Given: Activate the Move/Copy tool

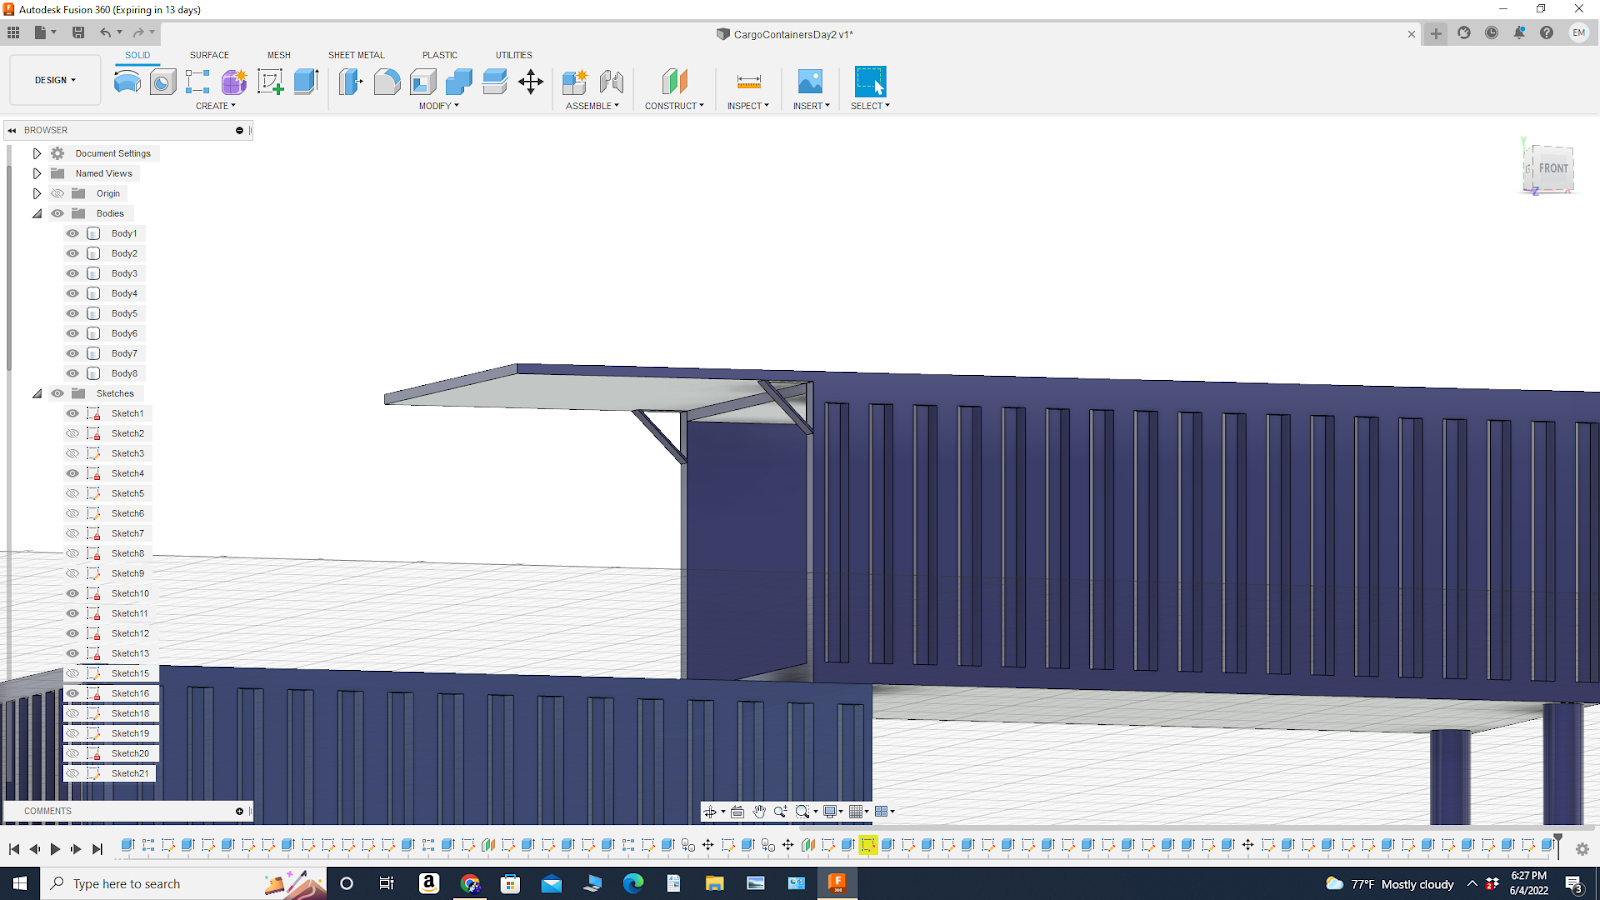Looking at the screenshot, I should click(x=530, y=82).
